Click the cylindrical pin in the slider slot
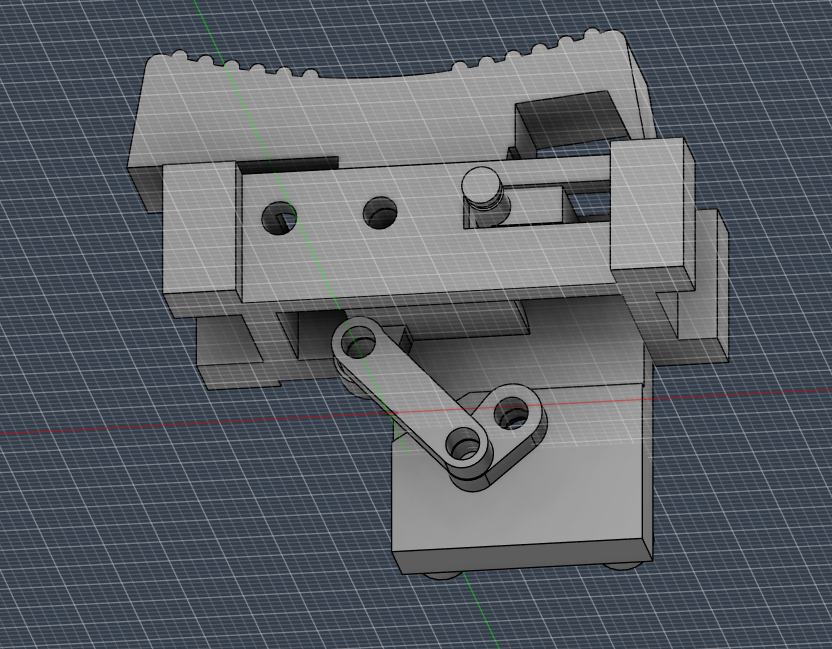 point(484,194)
